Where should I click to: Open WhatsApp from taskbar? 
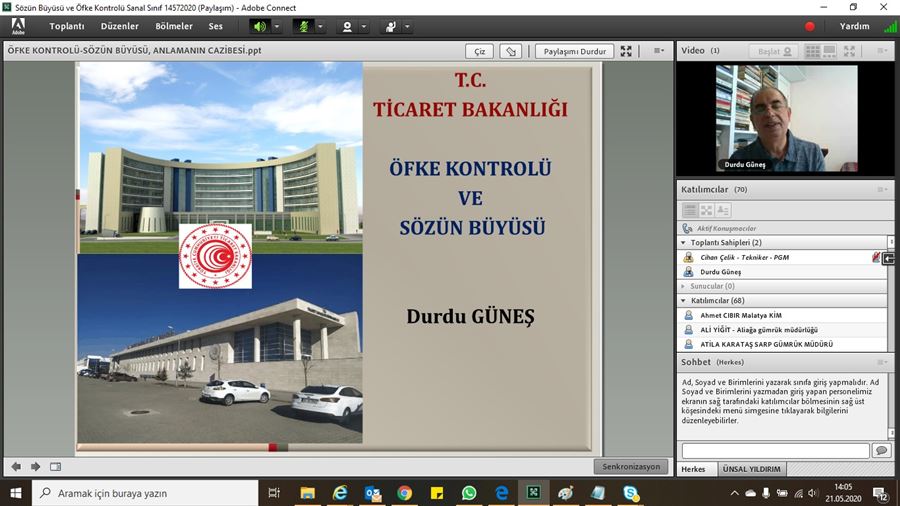pos(469,493)
